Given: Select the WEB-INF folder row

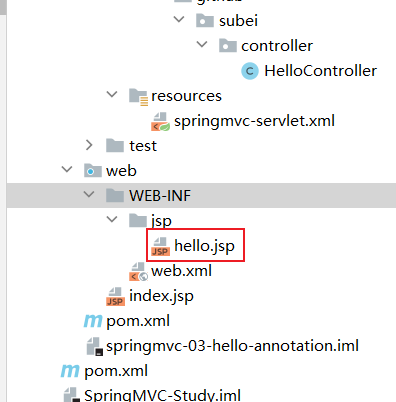Looking at the screenshot, I should tap(201, 195).
